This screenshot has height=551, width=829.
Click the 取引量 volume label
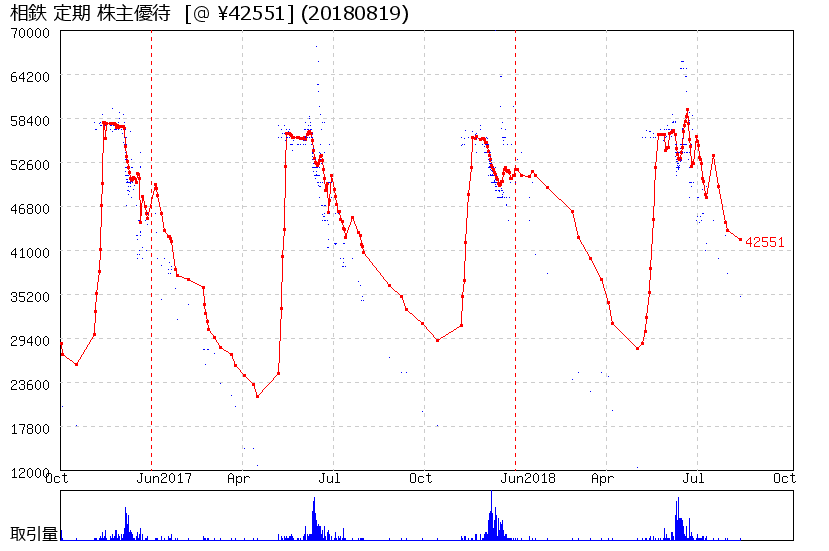pyautogui.click(x=34, y=534)
